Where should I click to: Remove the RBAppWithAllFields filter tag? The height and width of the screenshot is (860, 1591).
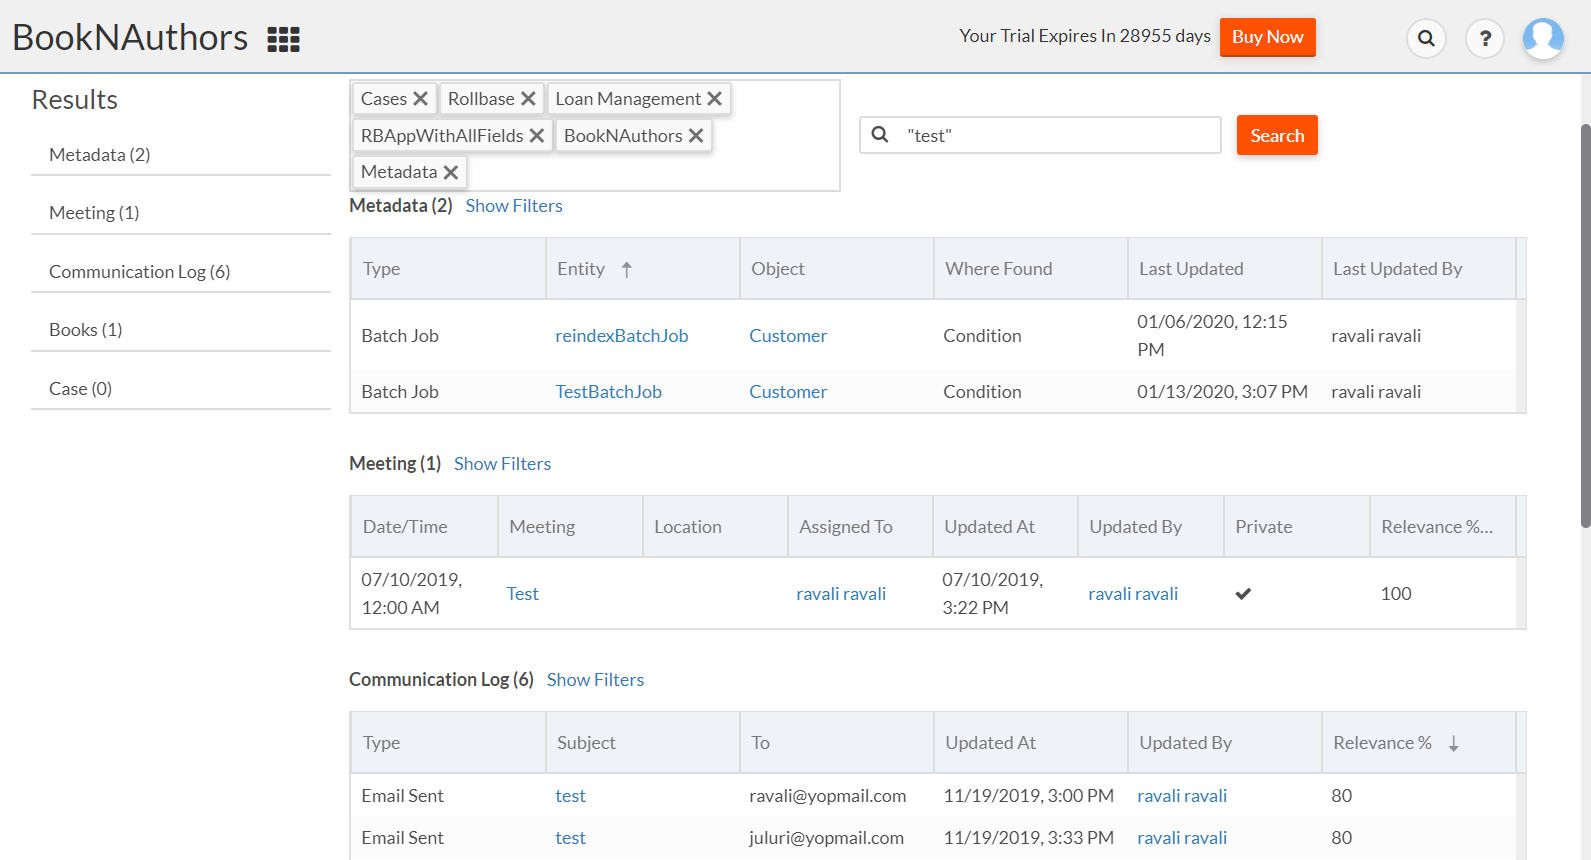coord(537,136)
